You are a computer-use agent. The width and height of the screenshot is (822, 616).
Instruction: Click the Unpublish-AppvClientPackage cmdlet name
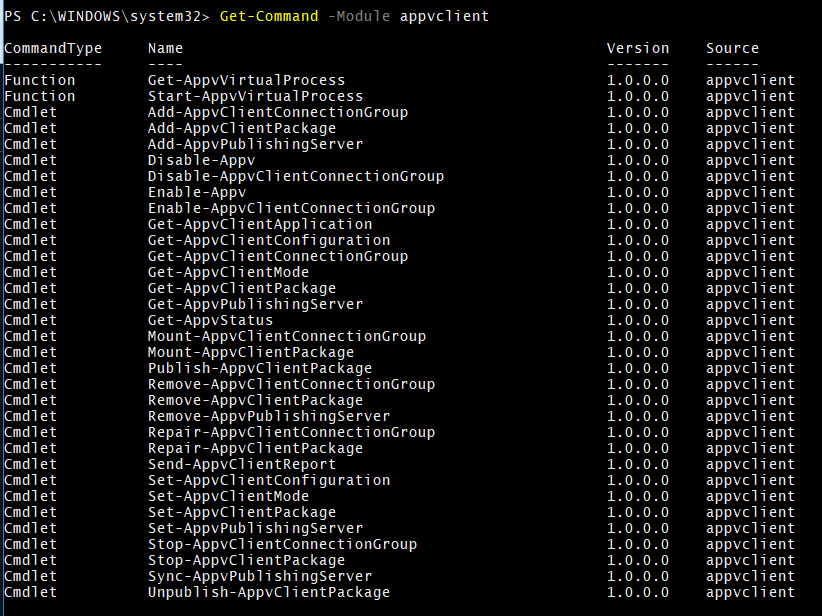point(268,592)
